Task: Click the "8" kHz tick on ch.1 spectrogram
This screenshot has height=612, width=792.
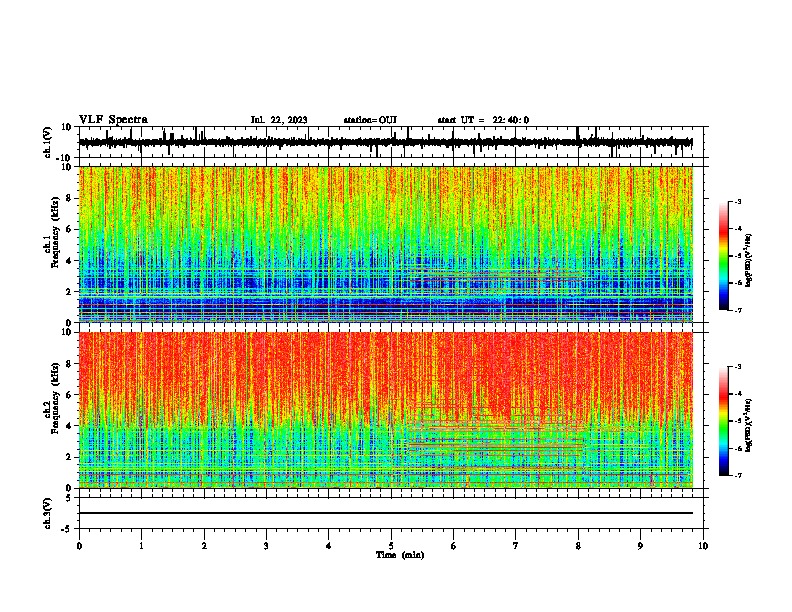Action: [x=70, y=198]
